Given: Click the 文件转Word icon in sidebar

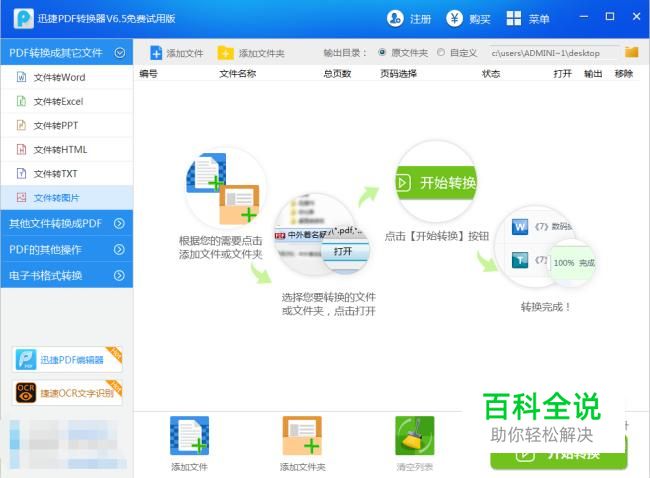Looking at the screenshot, I should point(21,77).
